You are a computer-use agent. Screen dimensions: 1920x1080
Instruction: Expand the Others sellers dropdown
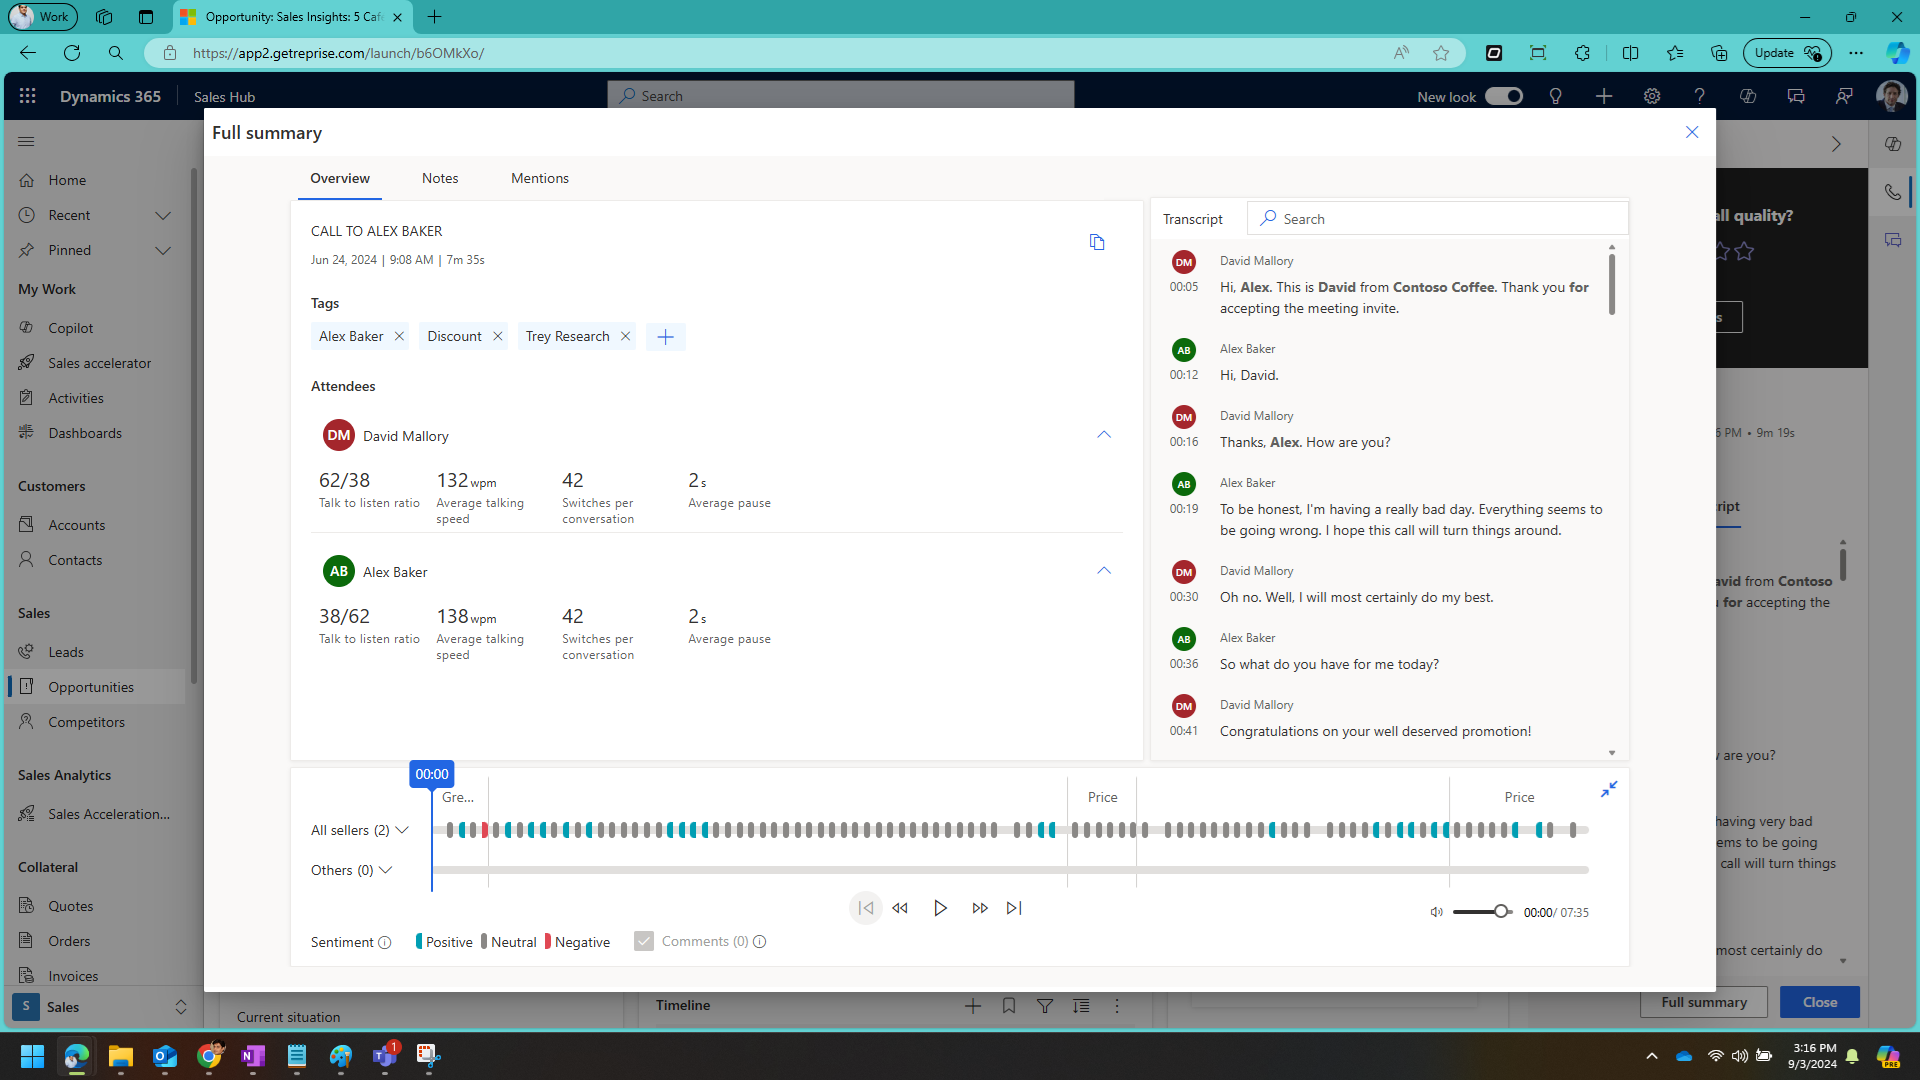point(386,870)
